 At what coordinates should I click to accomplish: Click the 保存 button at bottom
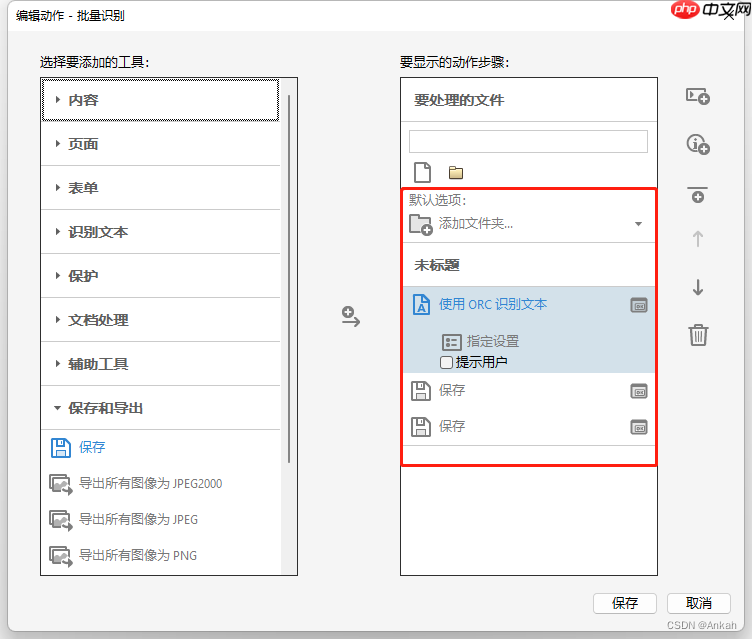click(625, 603)
